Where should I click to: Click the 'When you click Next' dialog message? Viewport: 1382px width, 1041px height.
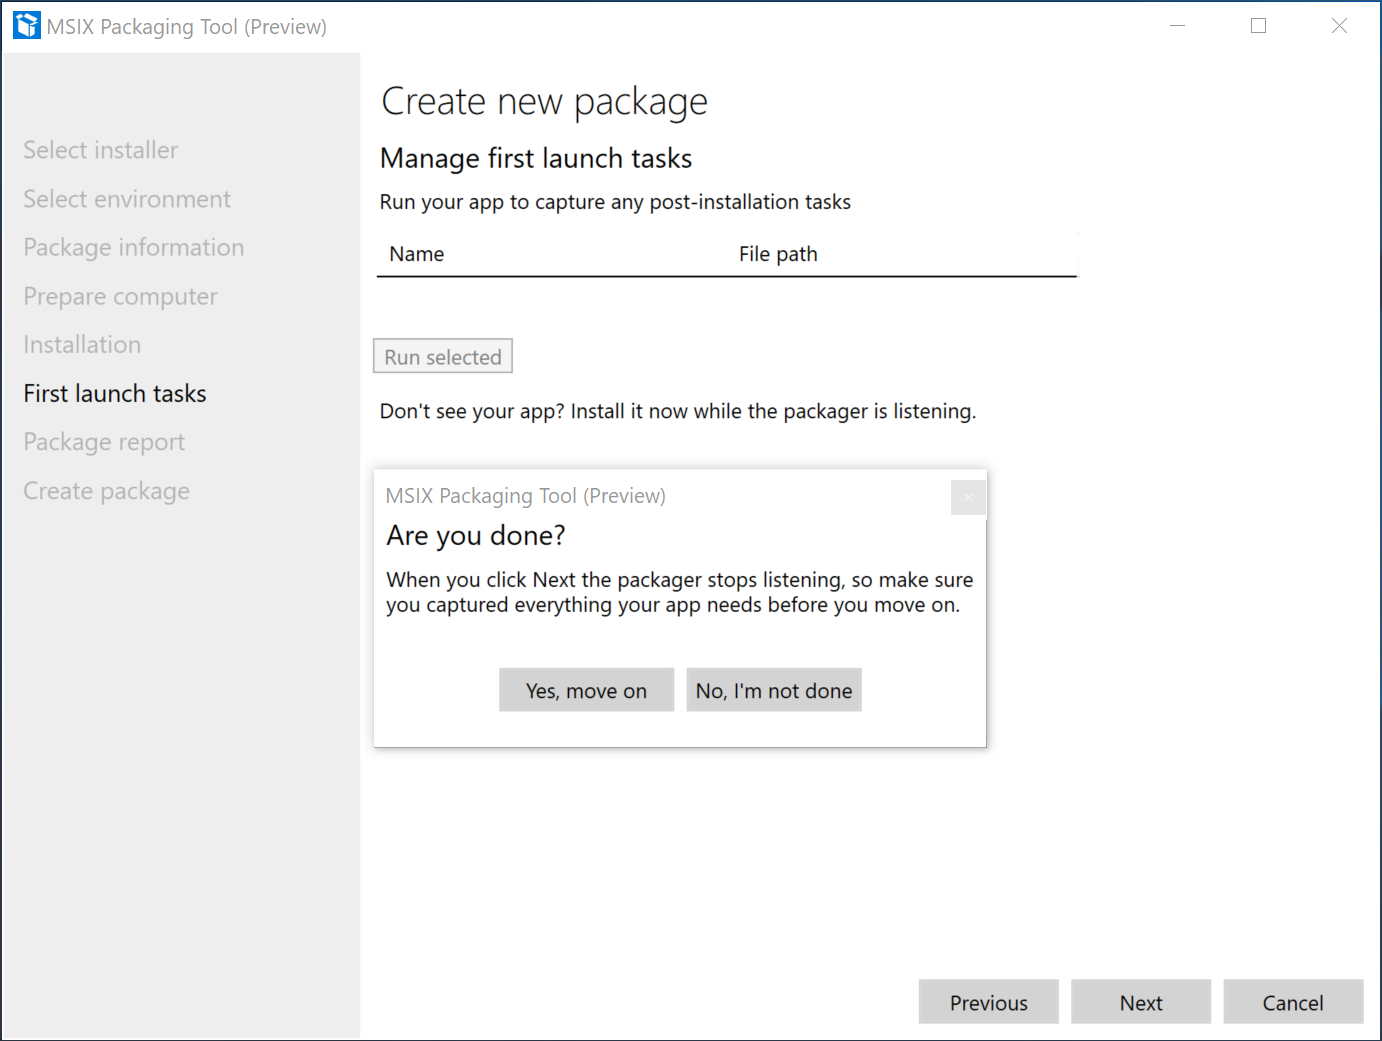pos(680,592)
